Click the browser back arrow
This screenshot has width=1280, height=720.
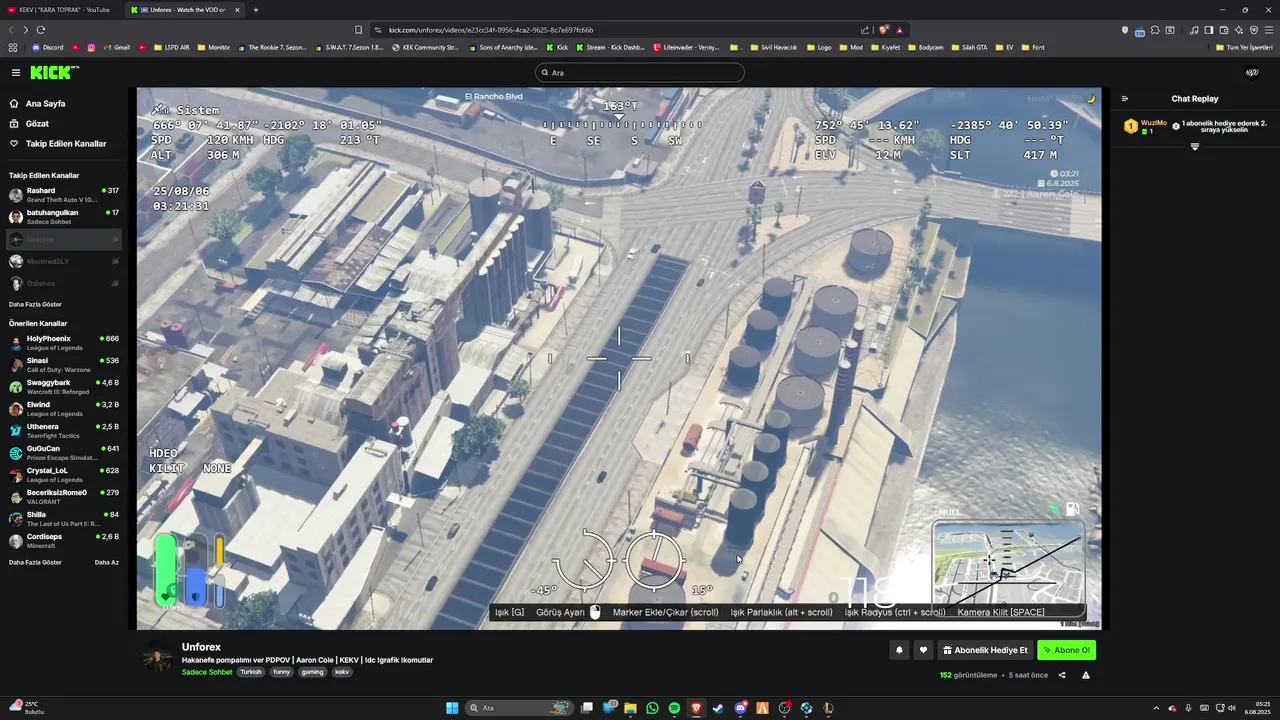point(11,30)
